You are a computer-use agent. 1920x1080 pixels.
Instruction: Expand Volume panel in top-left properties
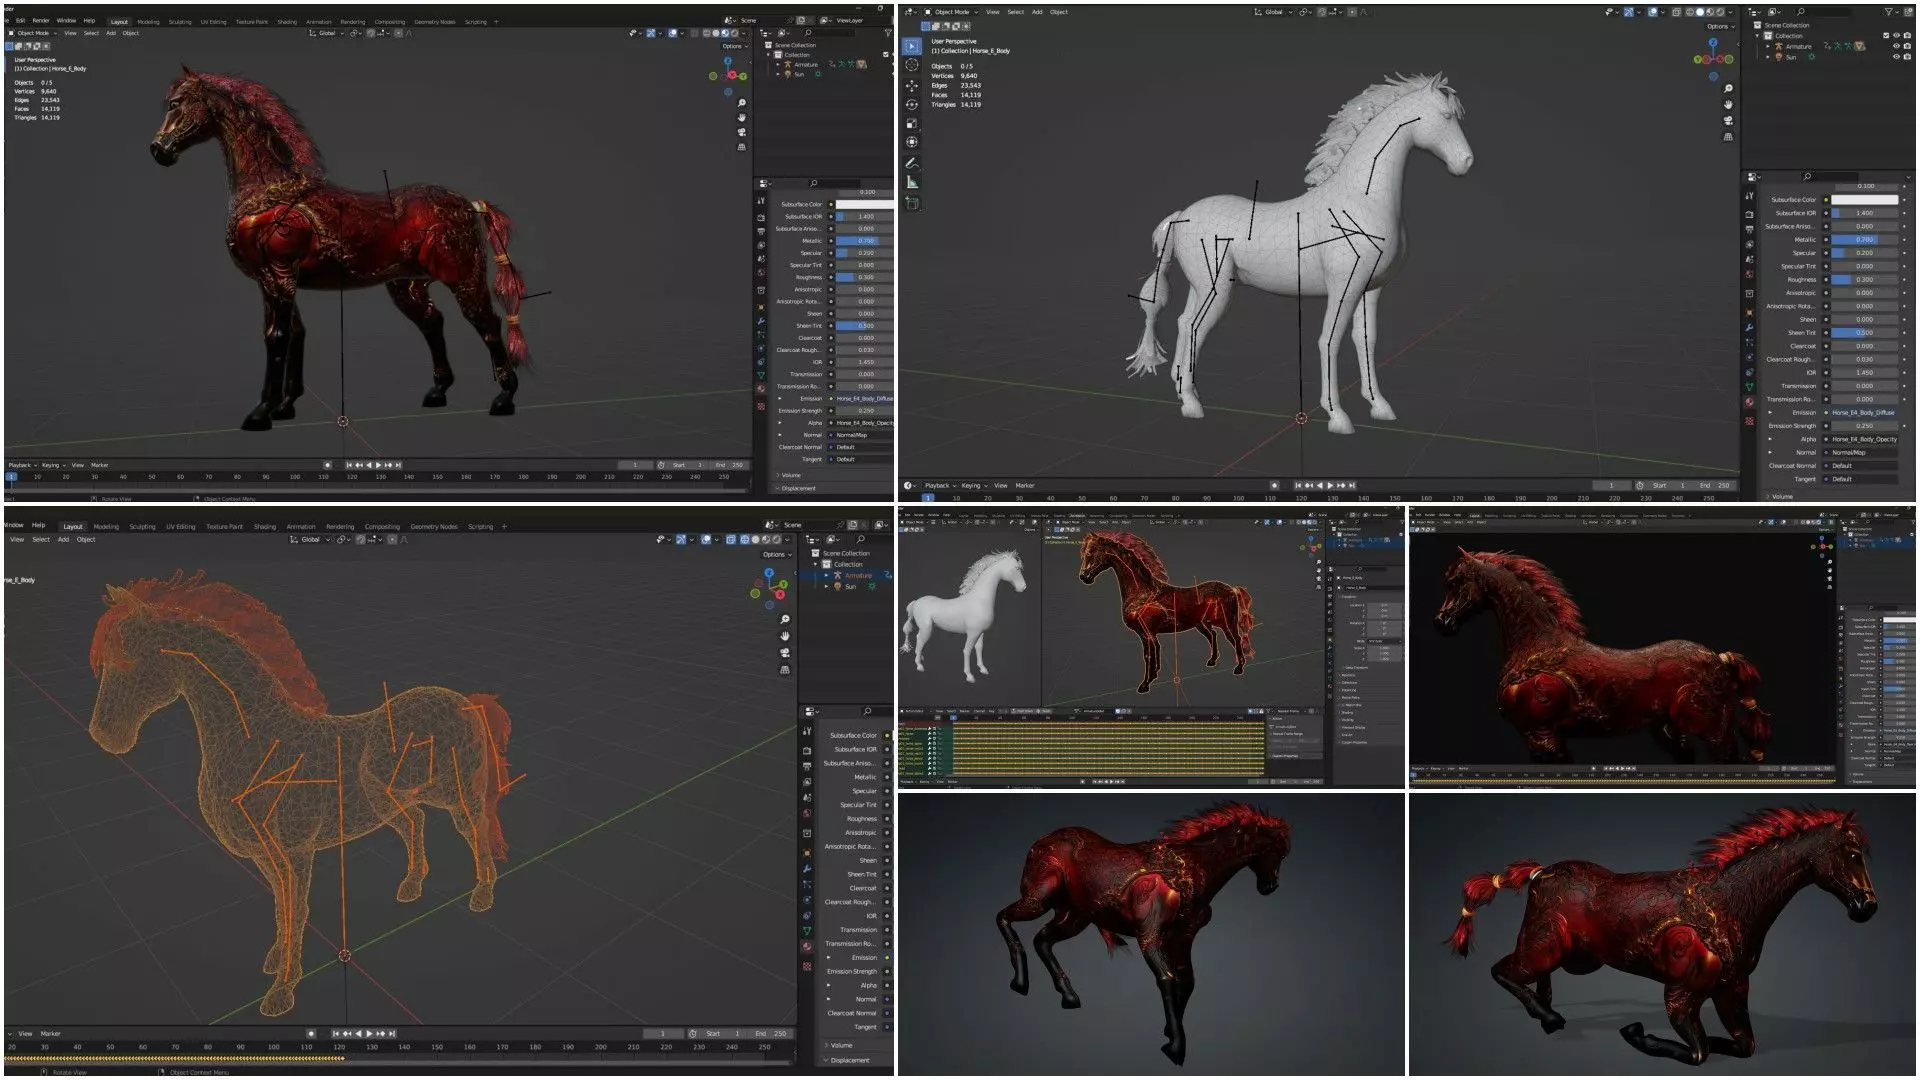(790, 475)
